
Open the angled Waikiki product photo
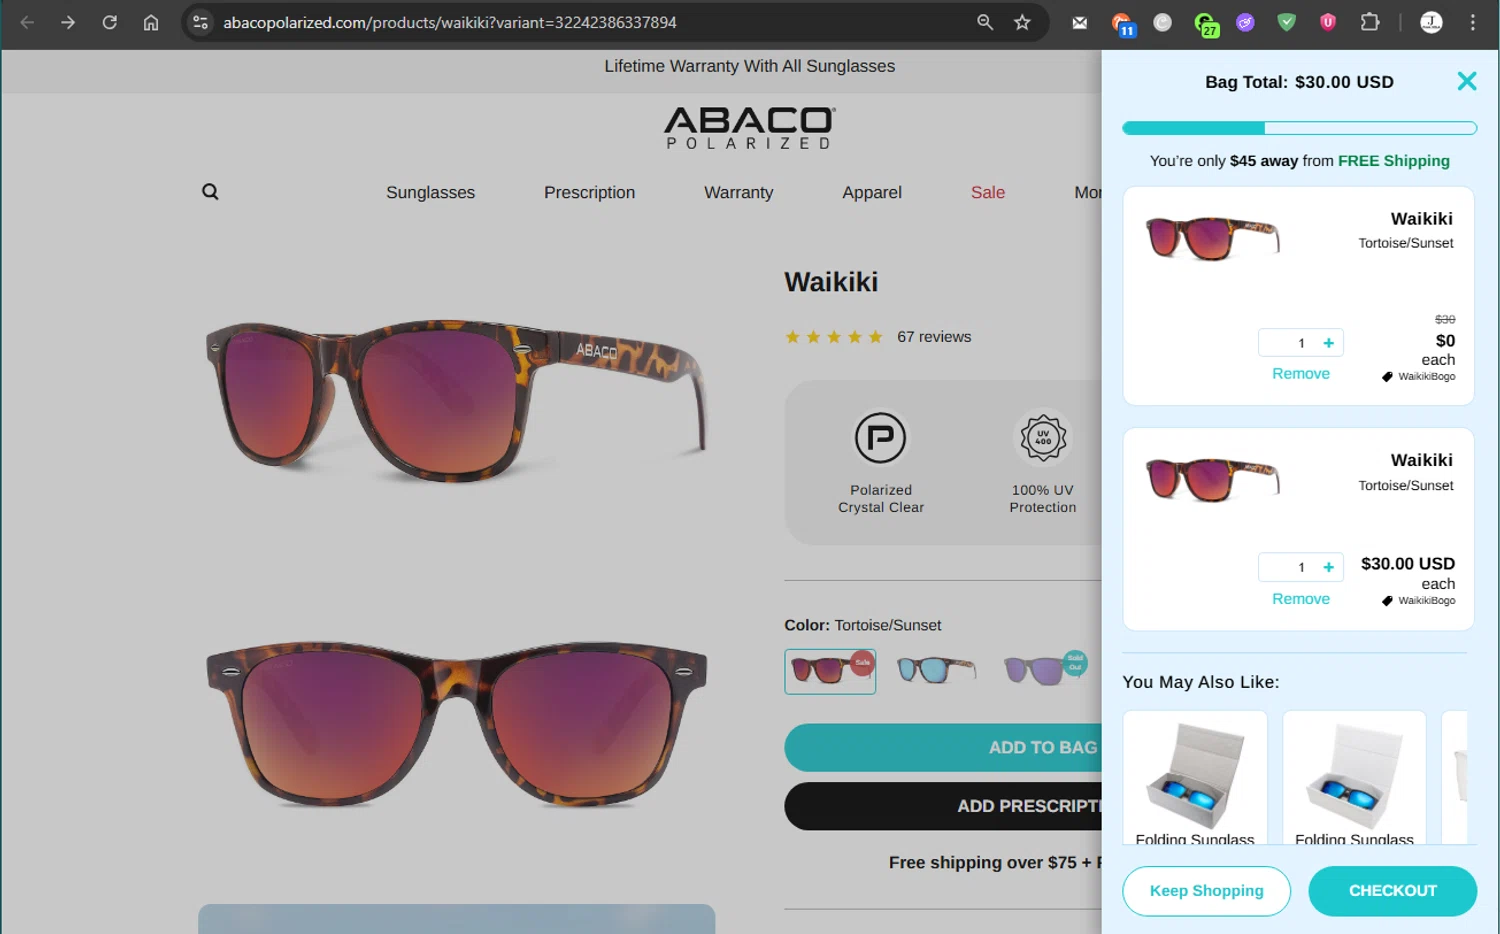click(456, 400)
